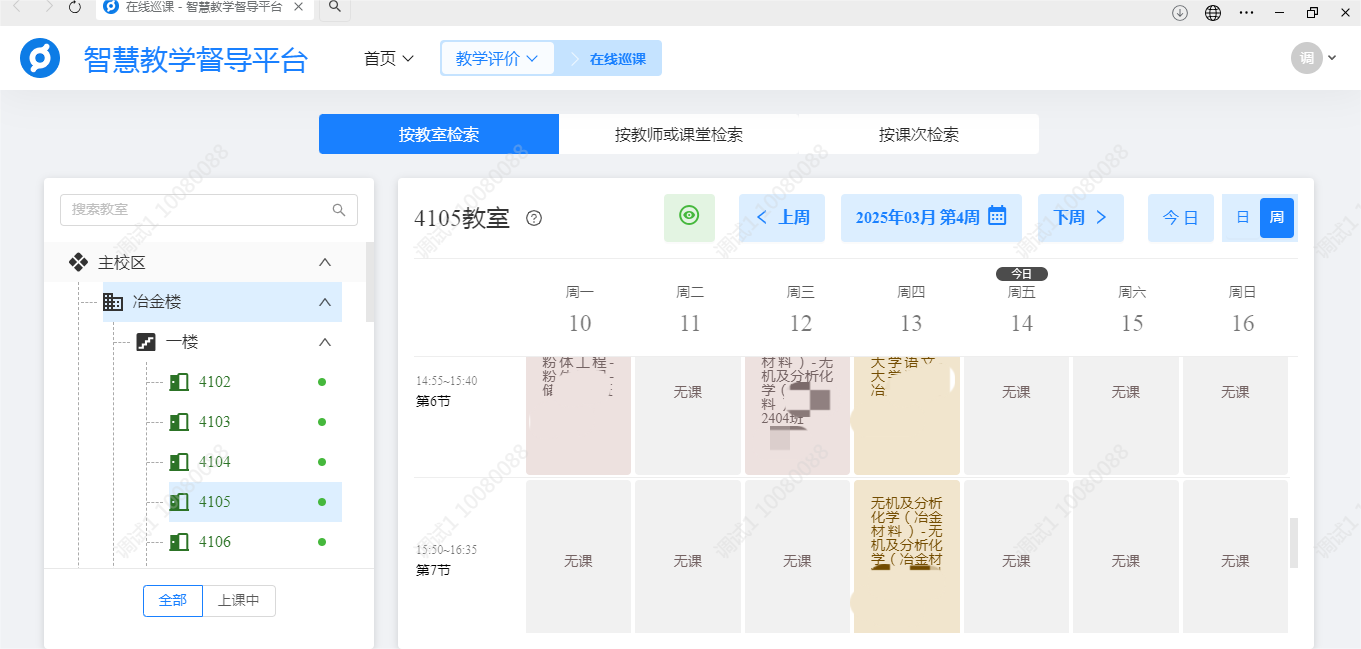The width and height of the screenshot is (1361, 649).
Task: Click the question mark beside 4105教室
Action: 533,218
